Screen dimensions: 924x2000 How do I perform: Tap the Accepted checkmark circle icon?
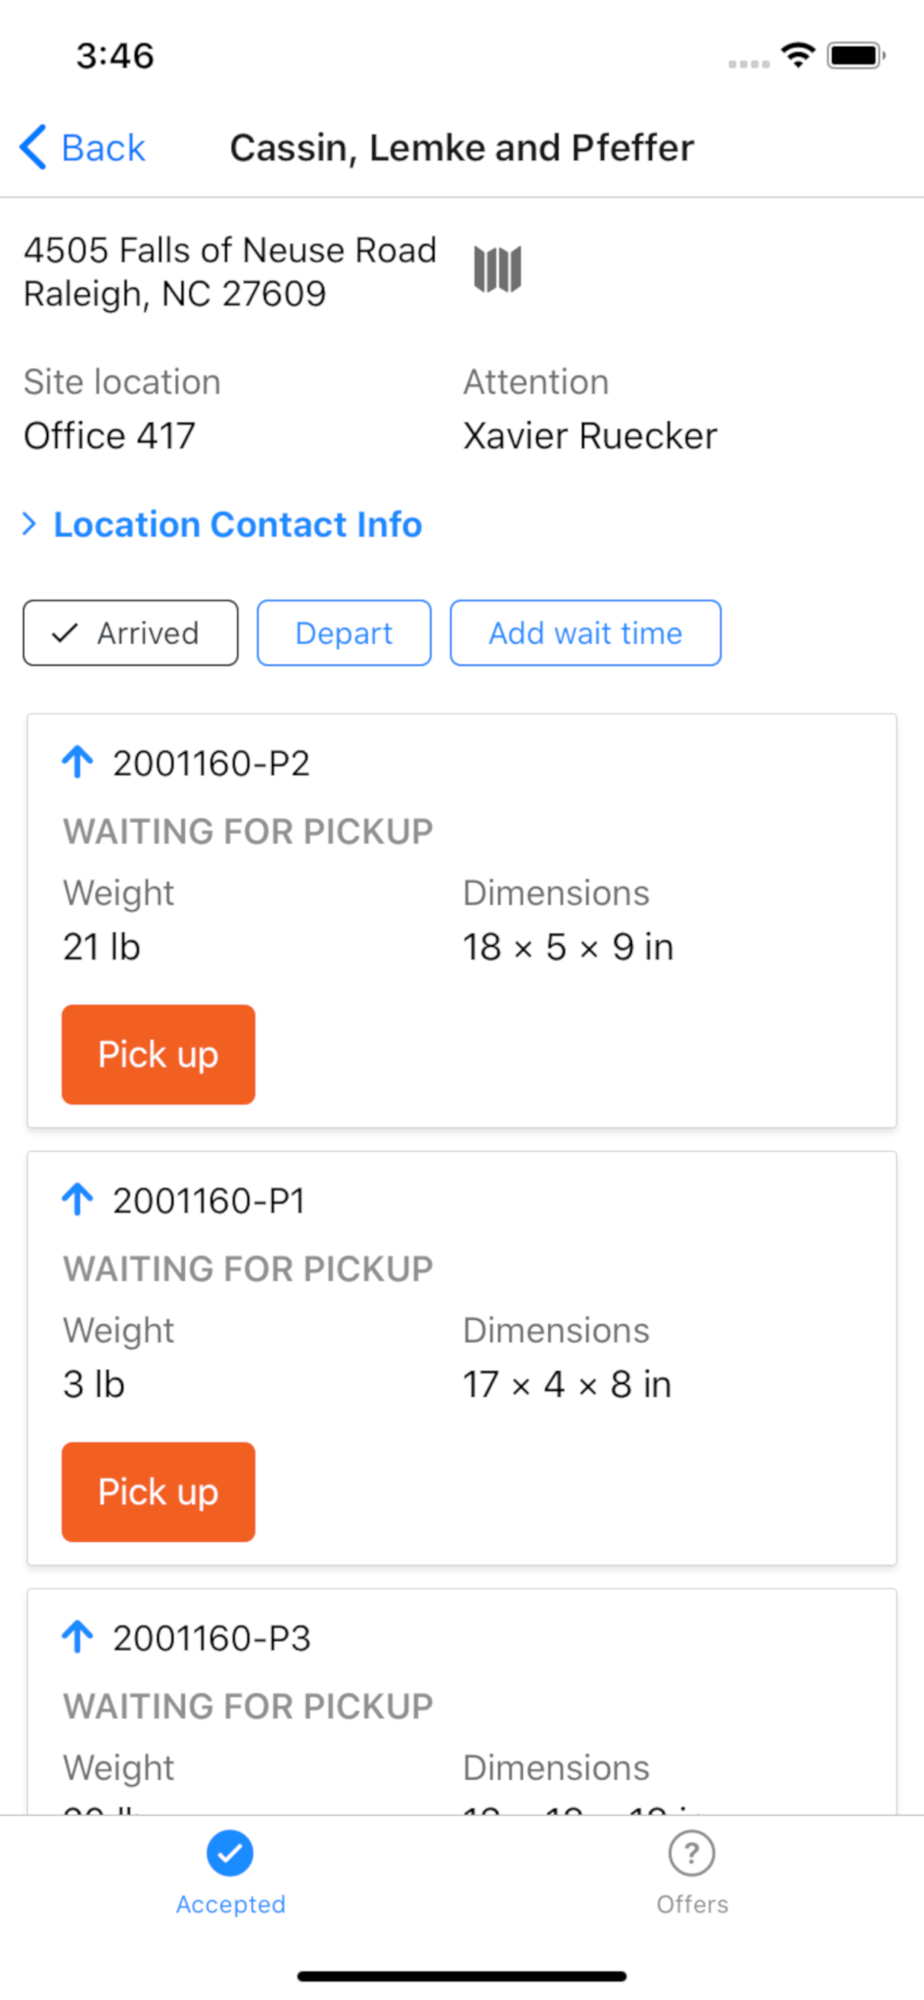point(230,1853)
